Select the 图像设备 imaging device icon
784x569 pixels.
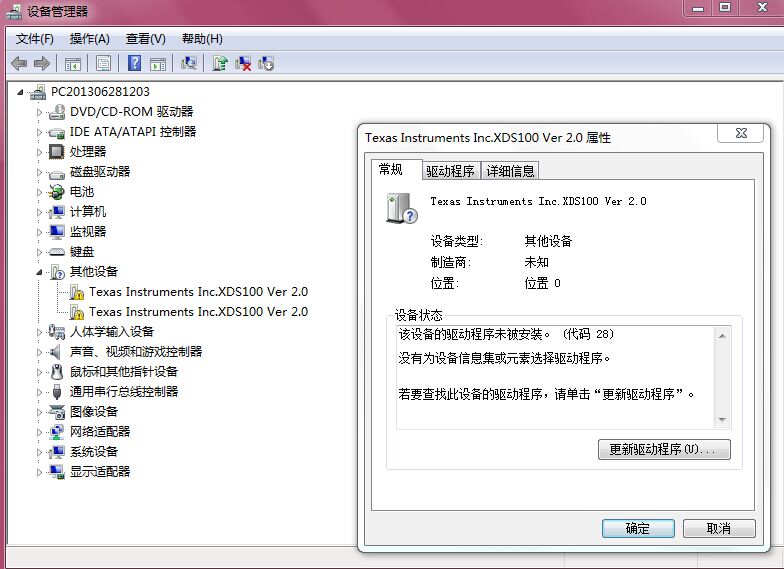click(57, 412)
